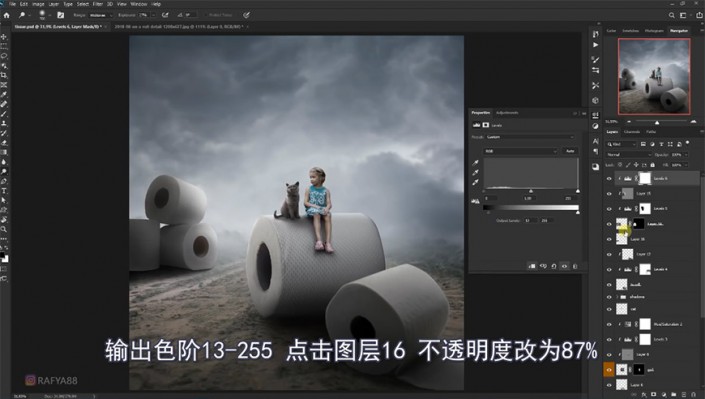Image resolution: width=705 pixels, height=399 pixels.
Task: Click the Navigator zoom slider handle
Action: (657, 122)
